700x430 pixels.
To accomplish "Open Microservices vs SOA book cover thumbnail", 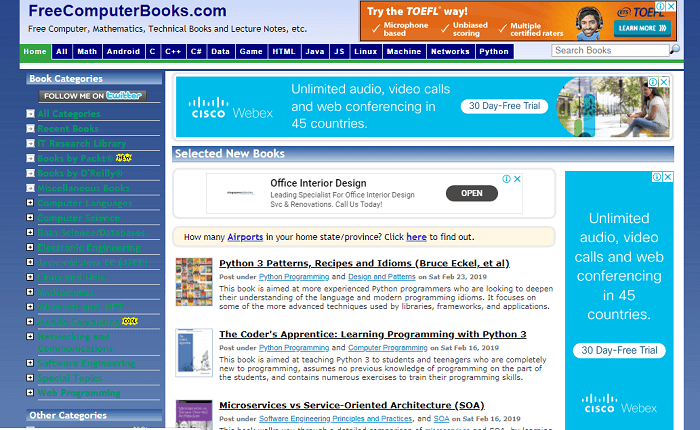I will [x=194, y=415].
